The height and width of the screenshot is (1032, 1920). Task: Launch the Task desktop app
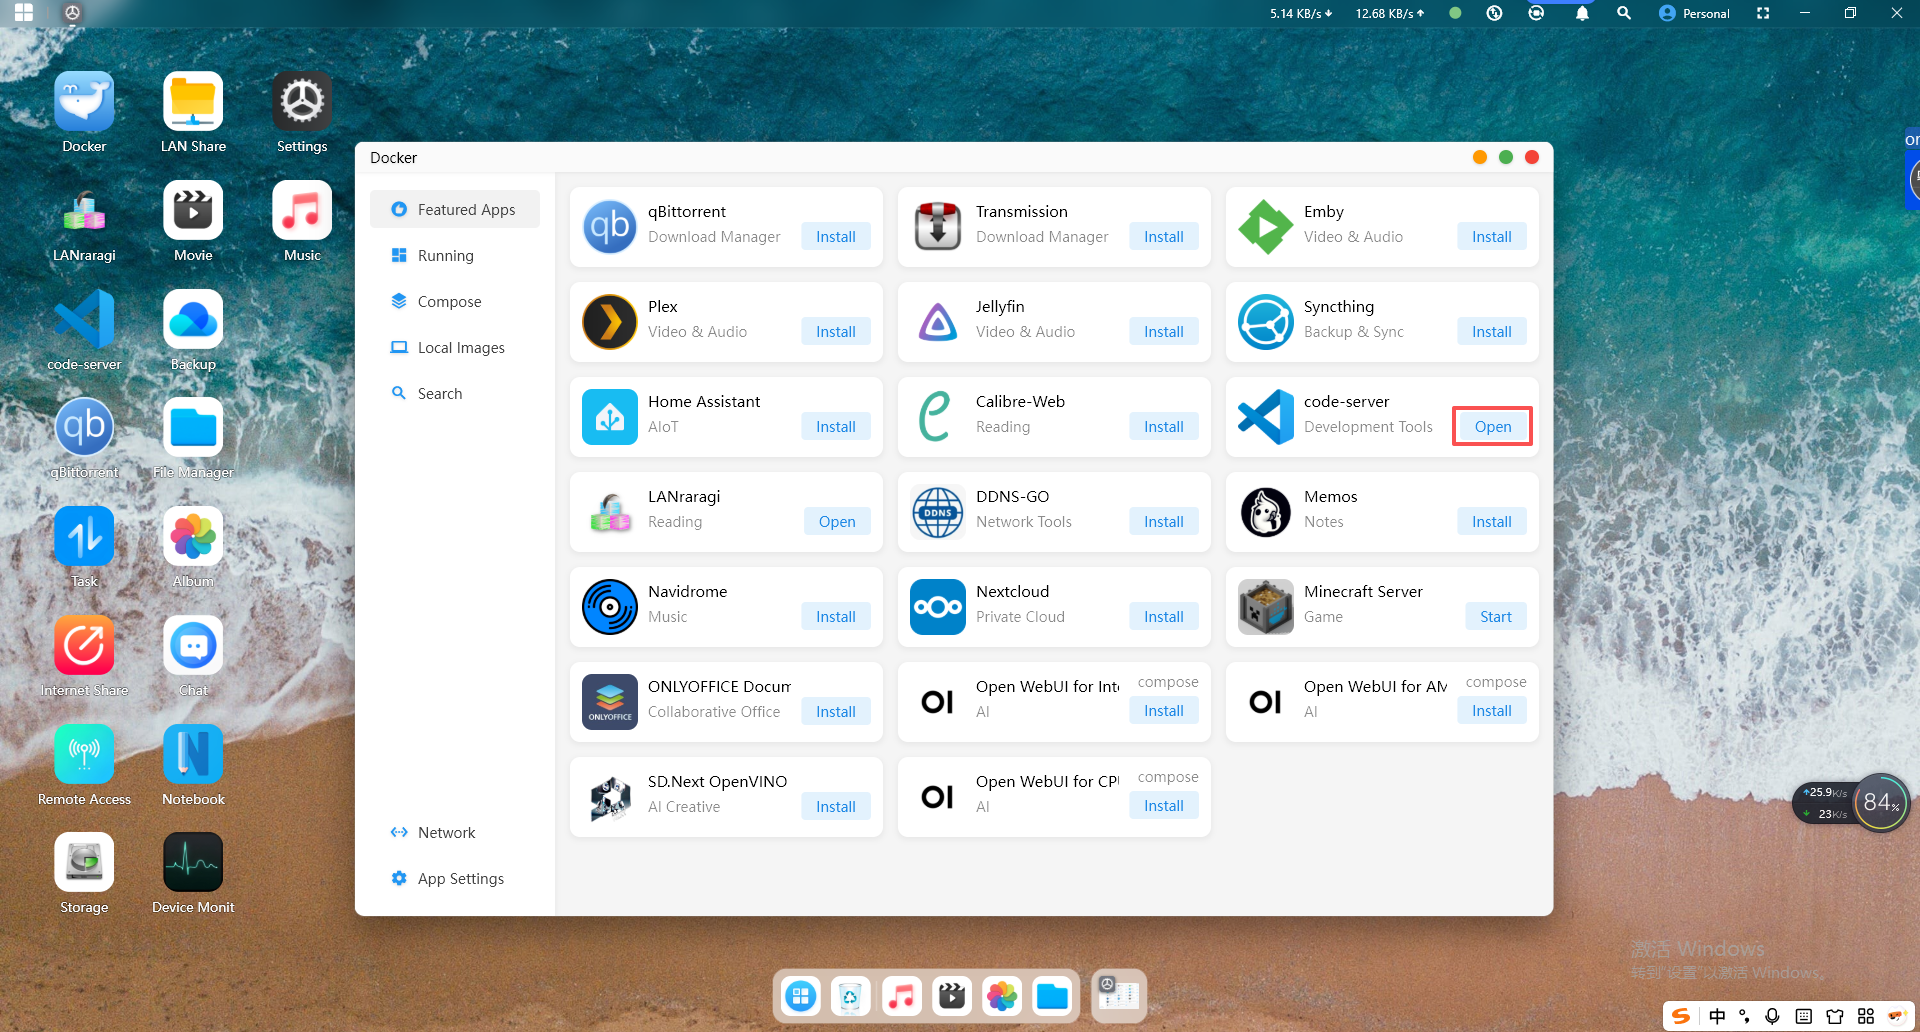(x=84, y=537)
